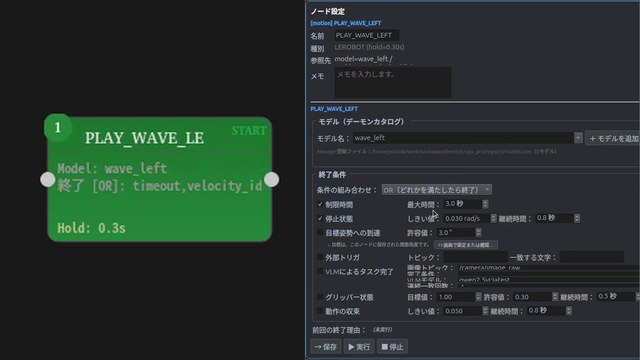Image resolution: width=640 pixels, height=360 pixels.
Task: Click the 種別 LEROBOT (hold=0.30s) text
Action: pos(369,47)
